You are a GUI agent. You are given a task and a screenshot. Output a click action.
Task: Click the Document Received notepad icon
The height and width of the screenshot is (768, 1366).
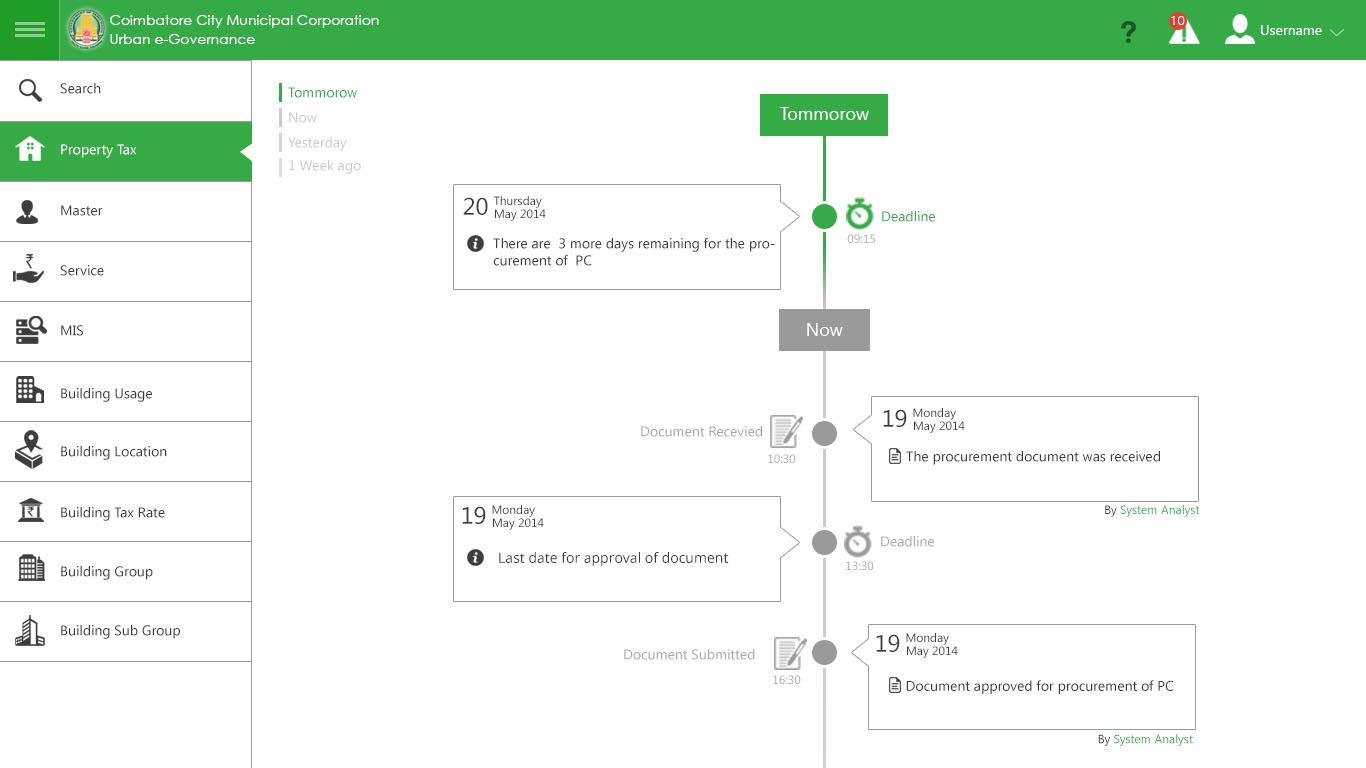786,432
